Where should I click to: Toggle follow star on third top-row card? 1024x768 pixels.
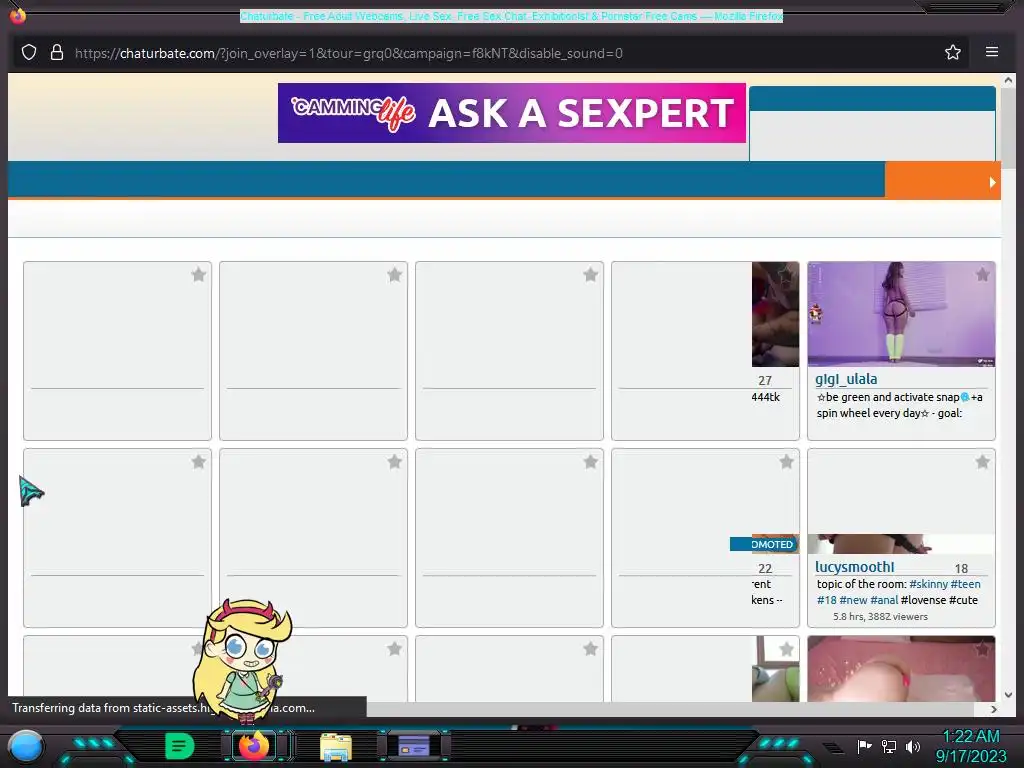pyautogui.click(x=590, y=275)
